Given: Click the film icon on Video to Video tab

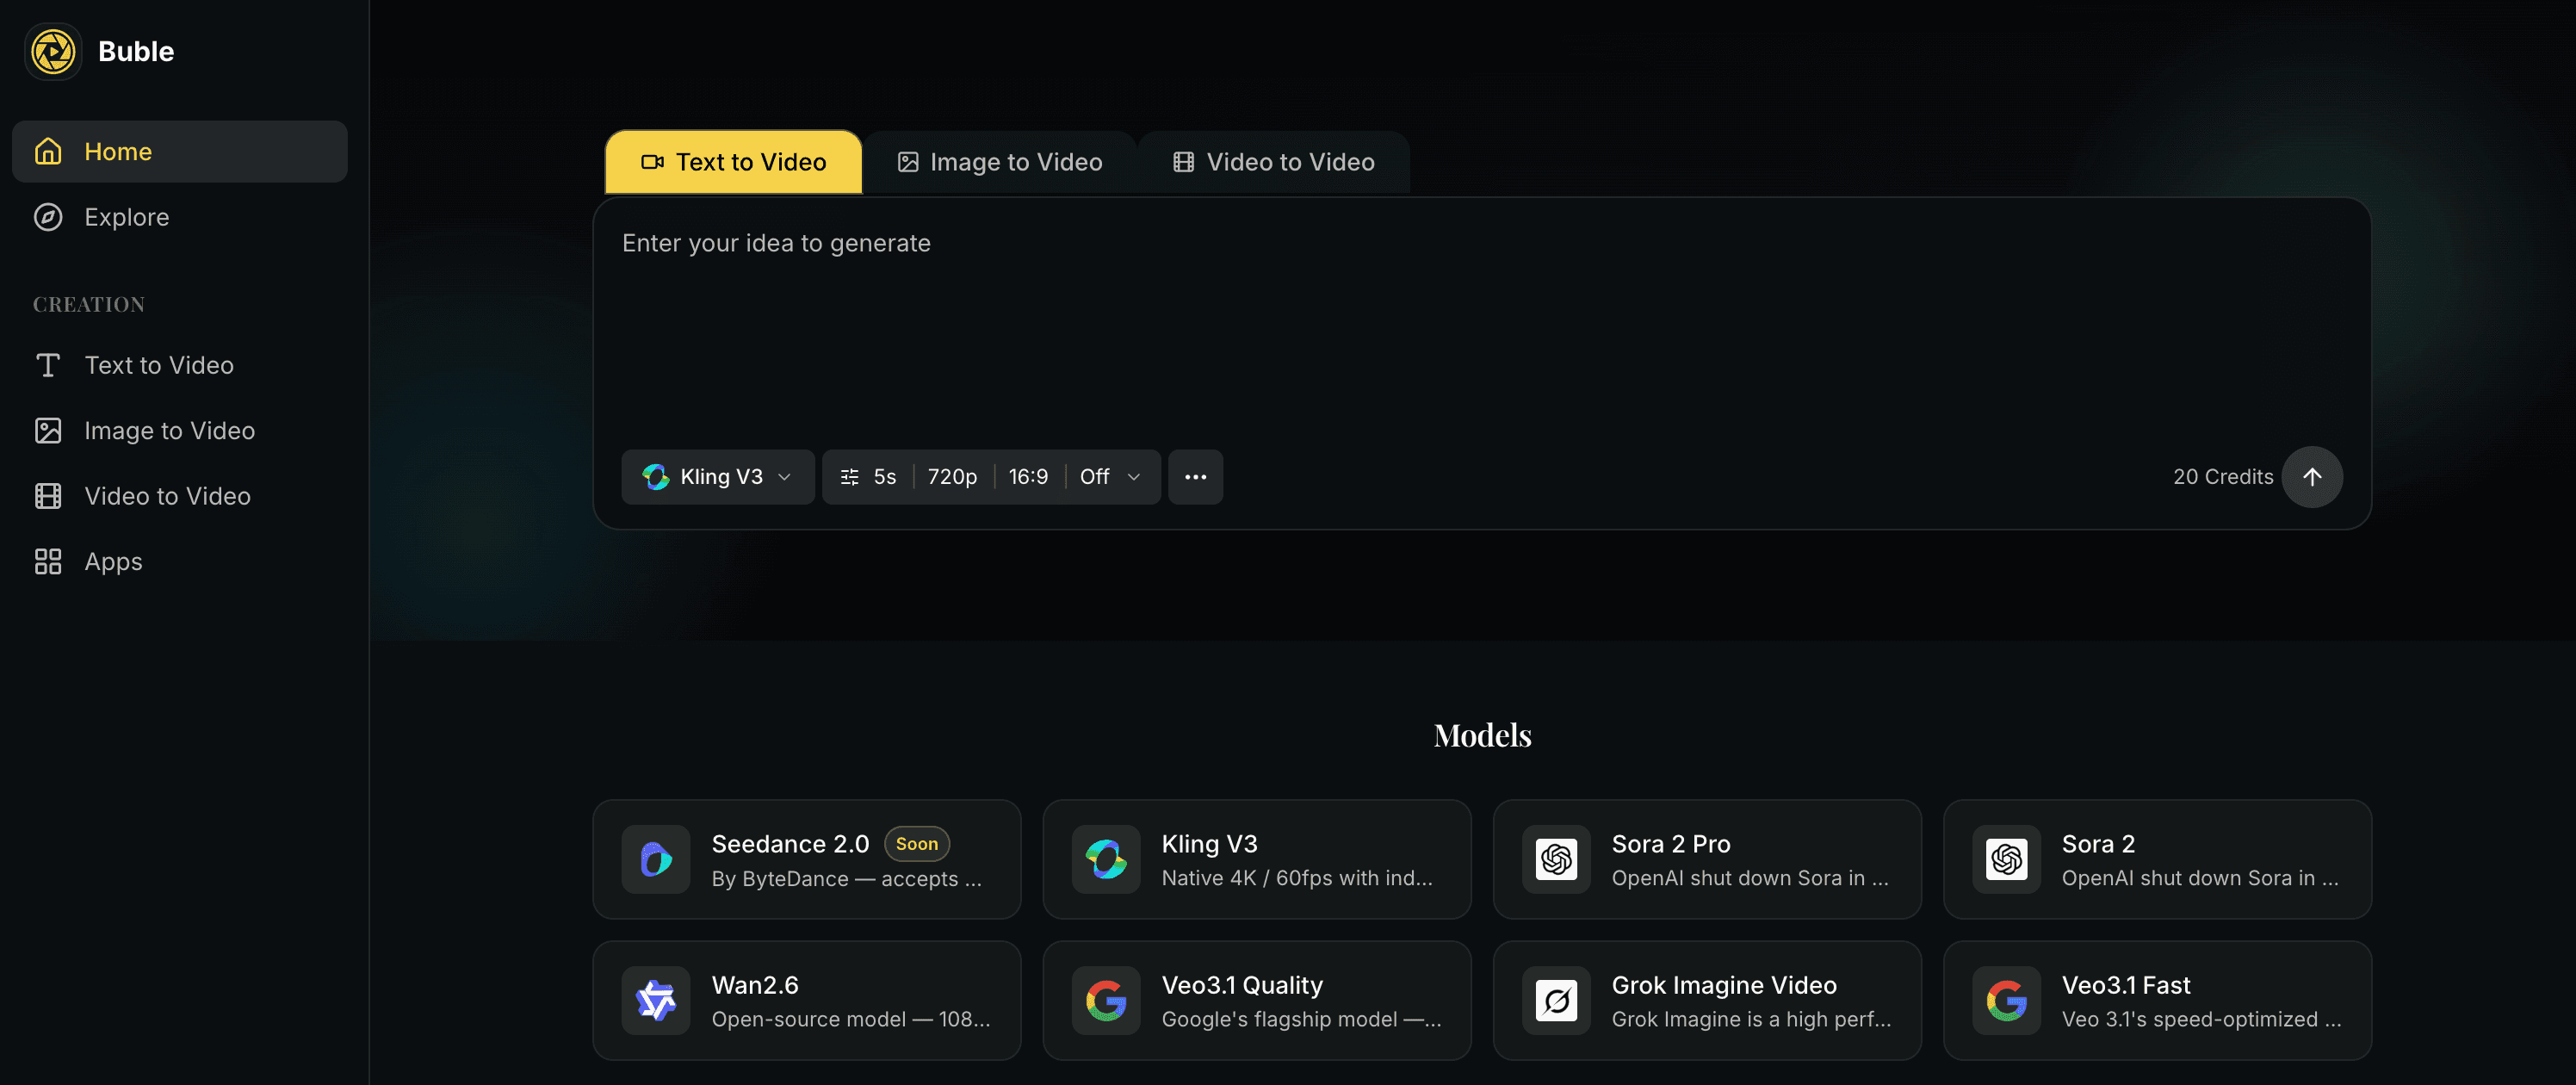Looking at the screenshot, I should [x=1184, y=162].
